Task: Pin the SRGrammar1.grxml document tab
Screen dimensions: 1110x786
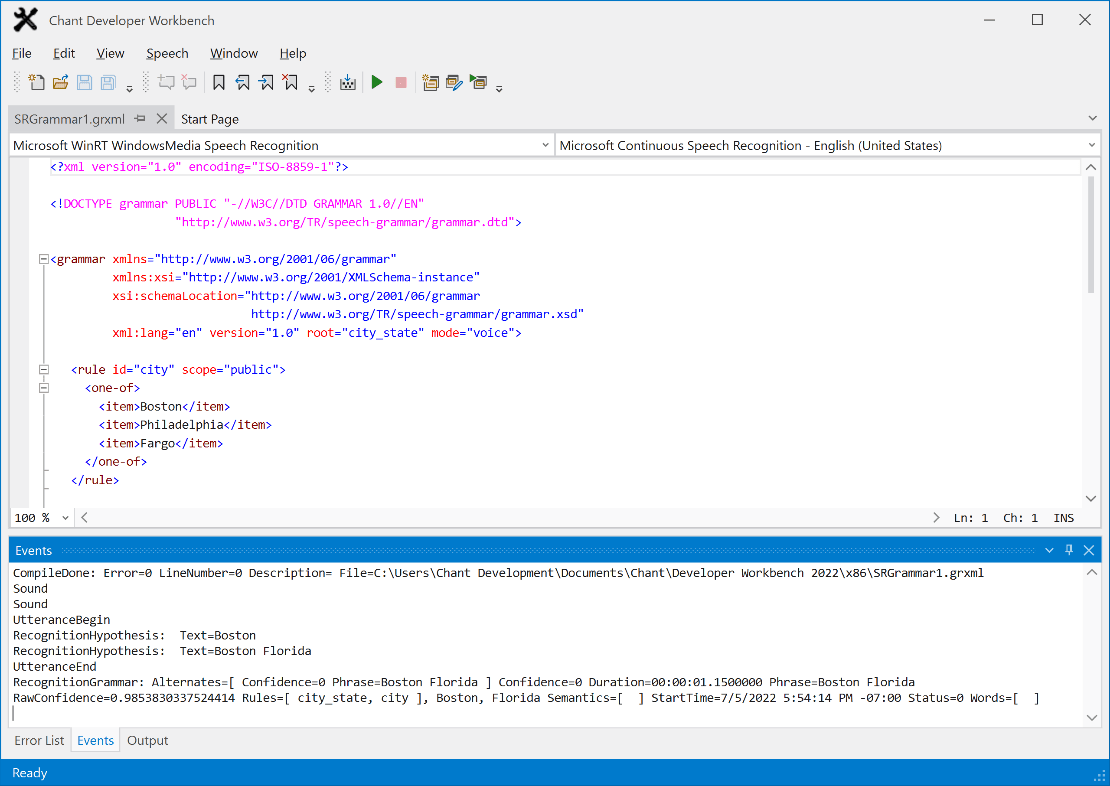Action: [x=140, y=118]
